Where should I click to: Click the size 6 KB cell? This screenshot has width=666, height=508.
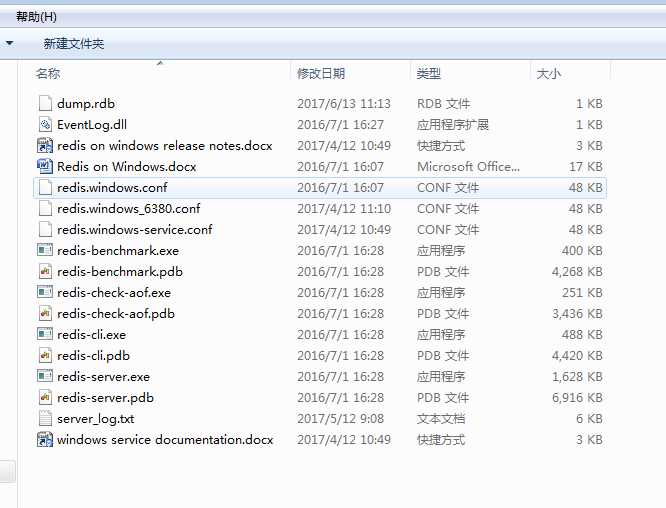tap(589, 419)
